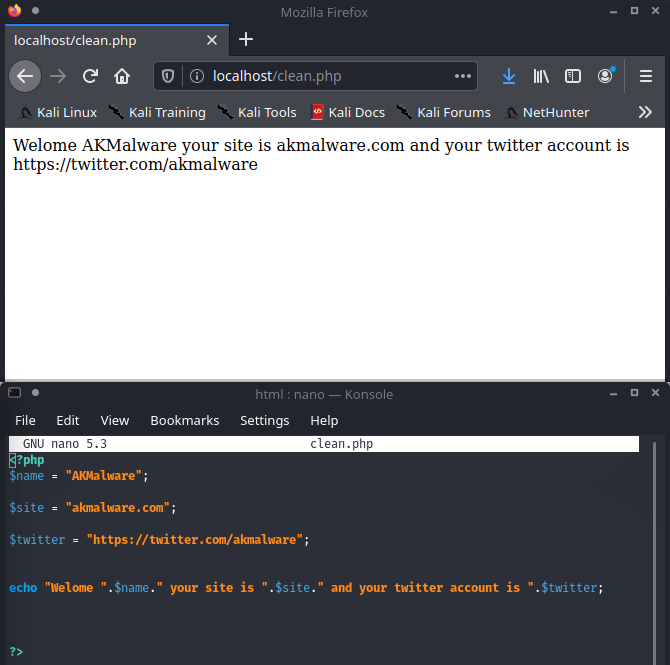This screenshot has width=670, height=665.
Task: Click the Firefox back arrow button
Action: tap(25, 76)
